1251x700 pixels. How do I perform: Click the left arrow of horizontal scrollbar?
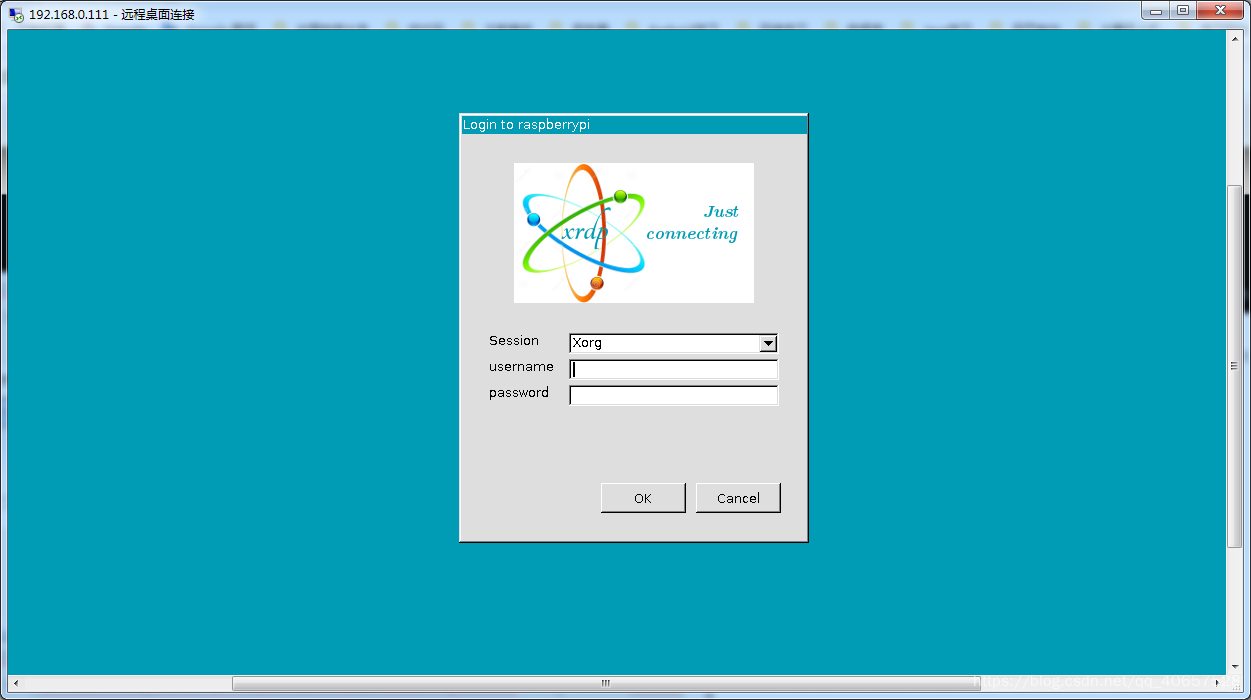(14, 683)
